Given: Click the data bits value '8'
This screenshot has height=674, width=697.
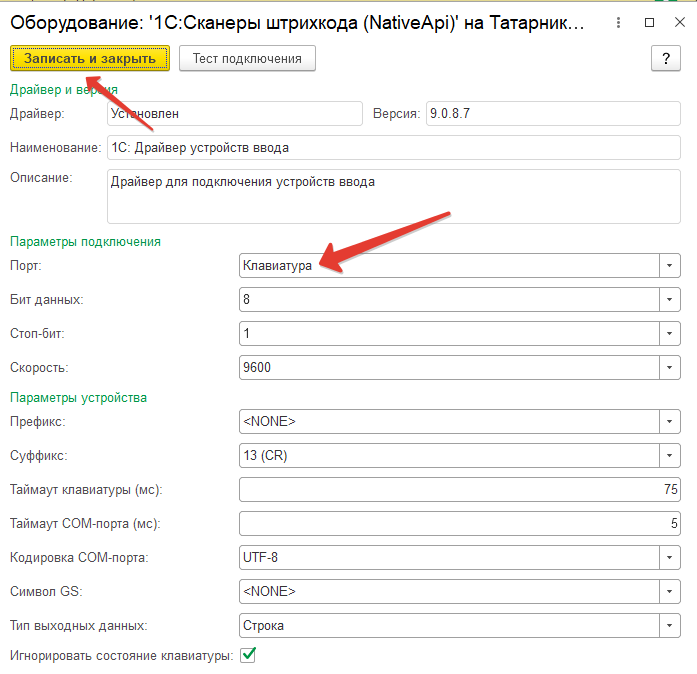Looking at the screenshot, I should (246, 299).
